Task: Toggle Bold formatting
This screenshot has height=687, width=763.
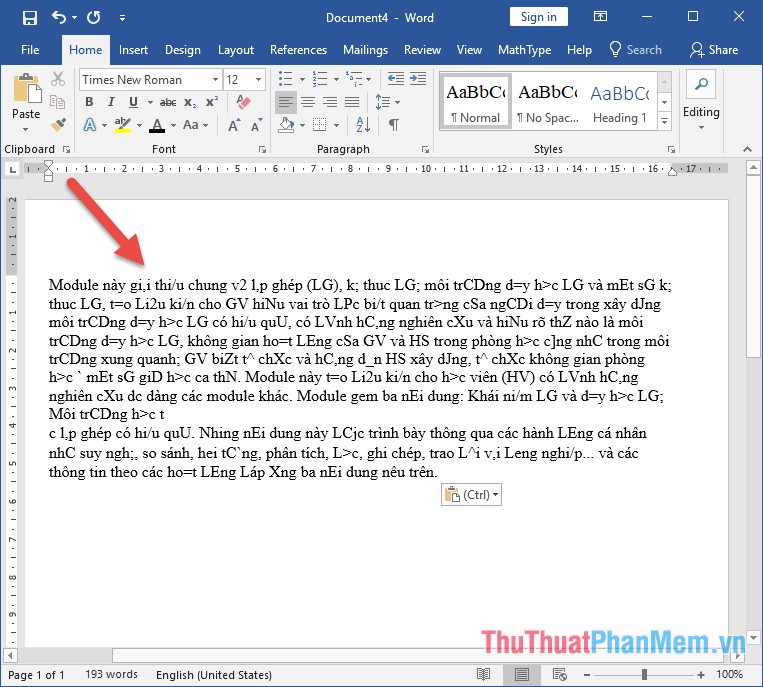Action: click(89, 102)
